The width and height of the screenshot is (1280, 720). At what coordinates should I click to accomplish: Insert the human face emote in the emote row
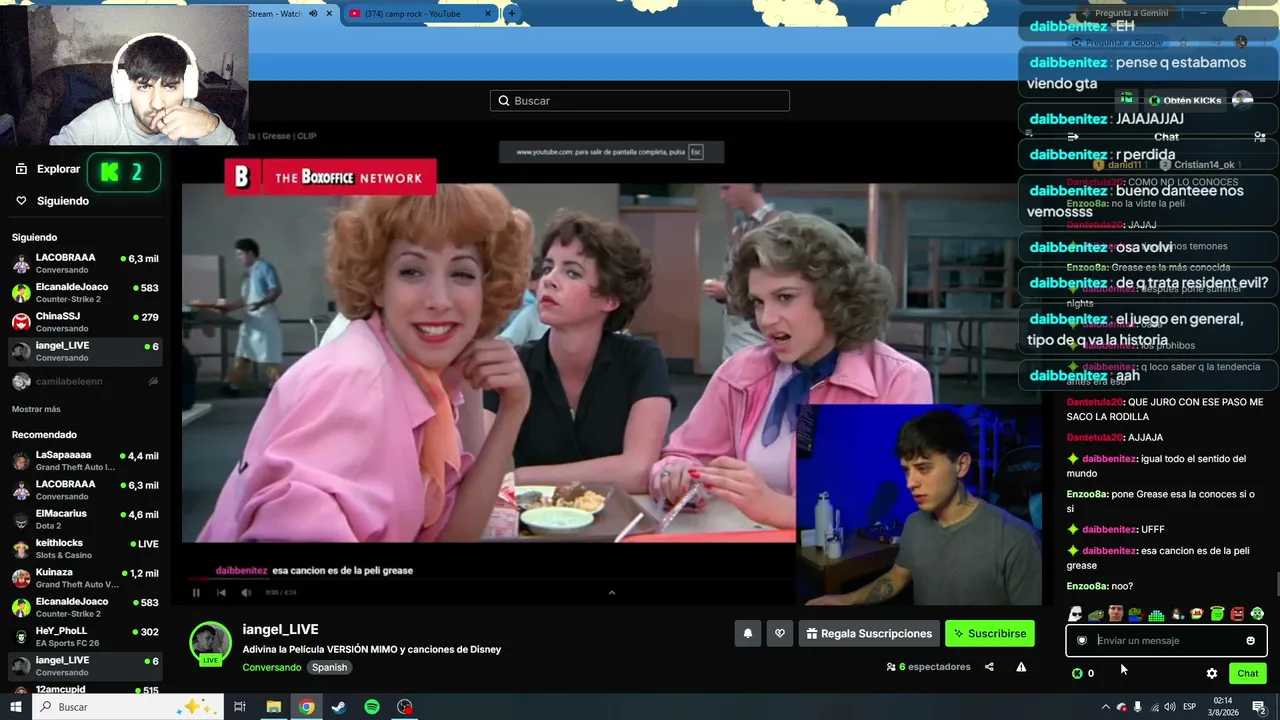point(1115,614)
